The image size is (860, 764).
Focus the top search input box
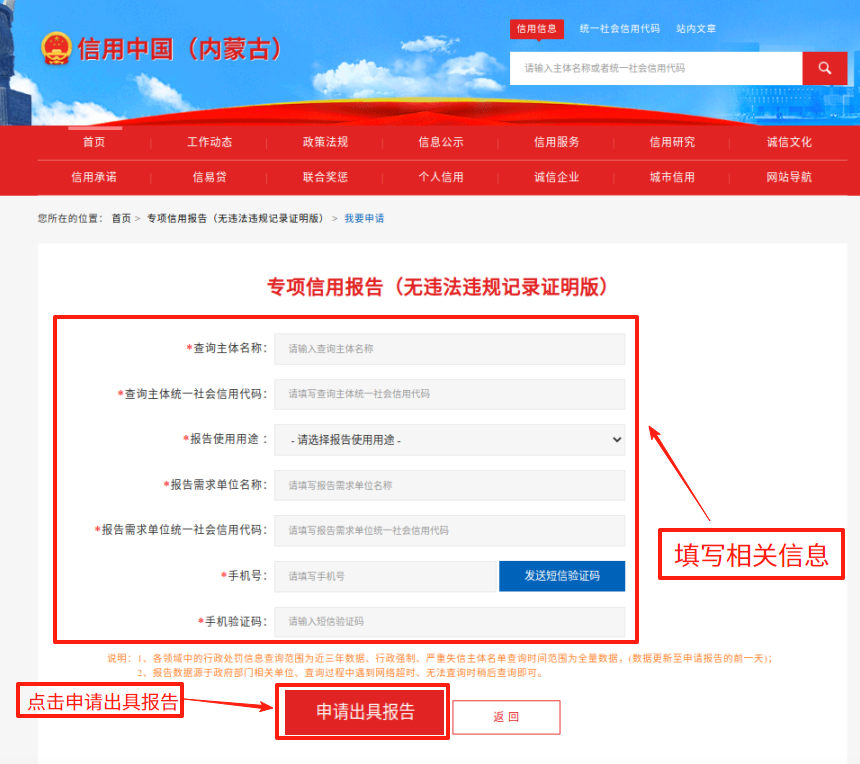(x=656, y=68)
